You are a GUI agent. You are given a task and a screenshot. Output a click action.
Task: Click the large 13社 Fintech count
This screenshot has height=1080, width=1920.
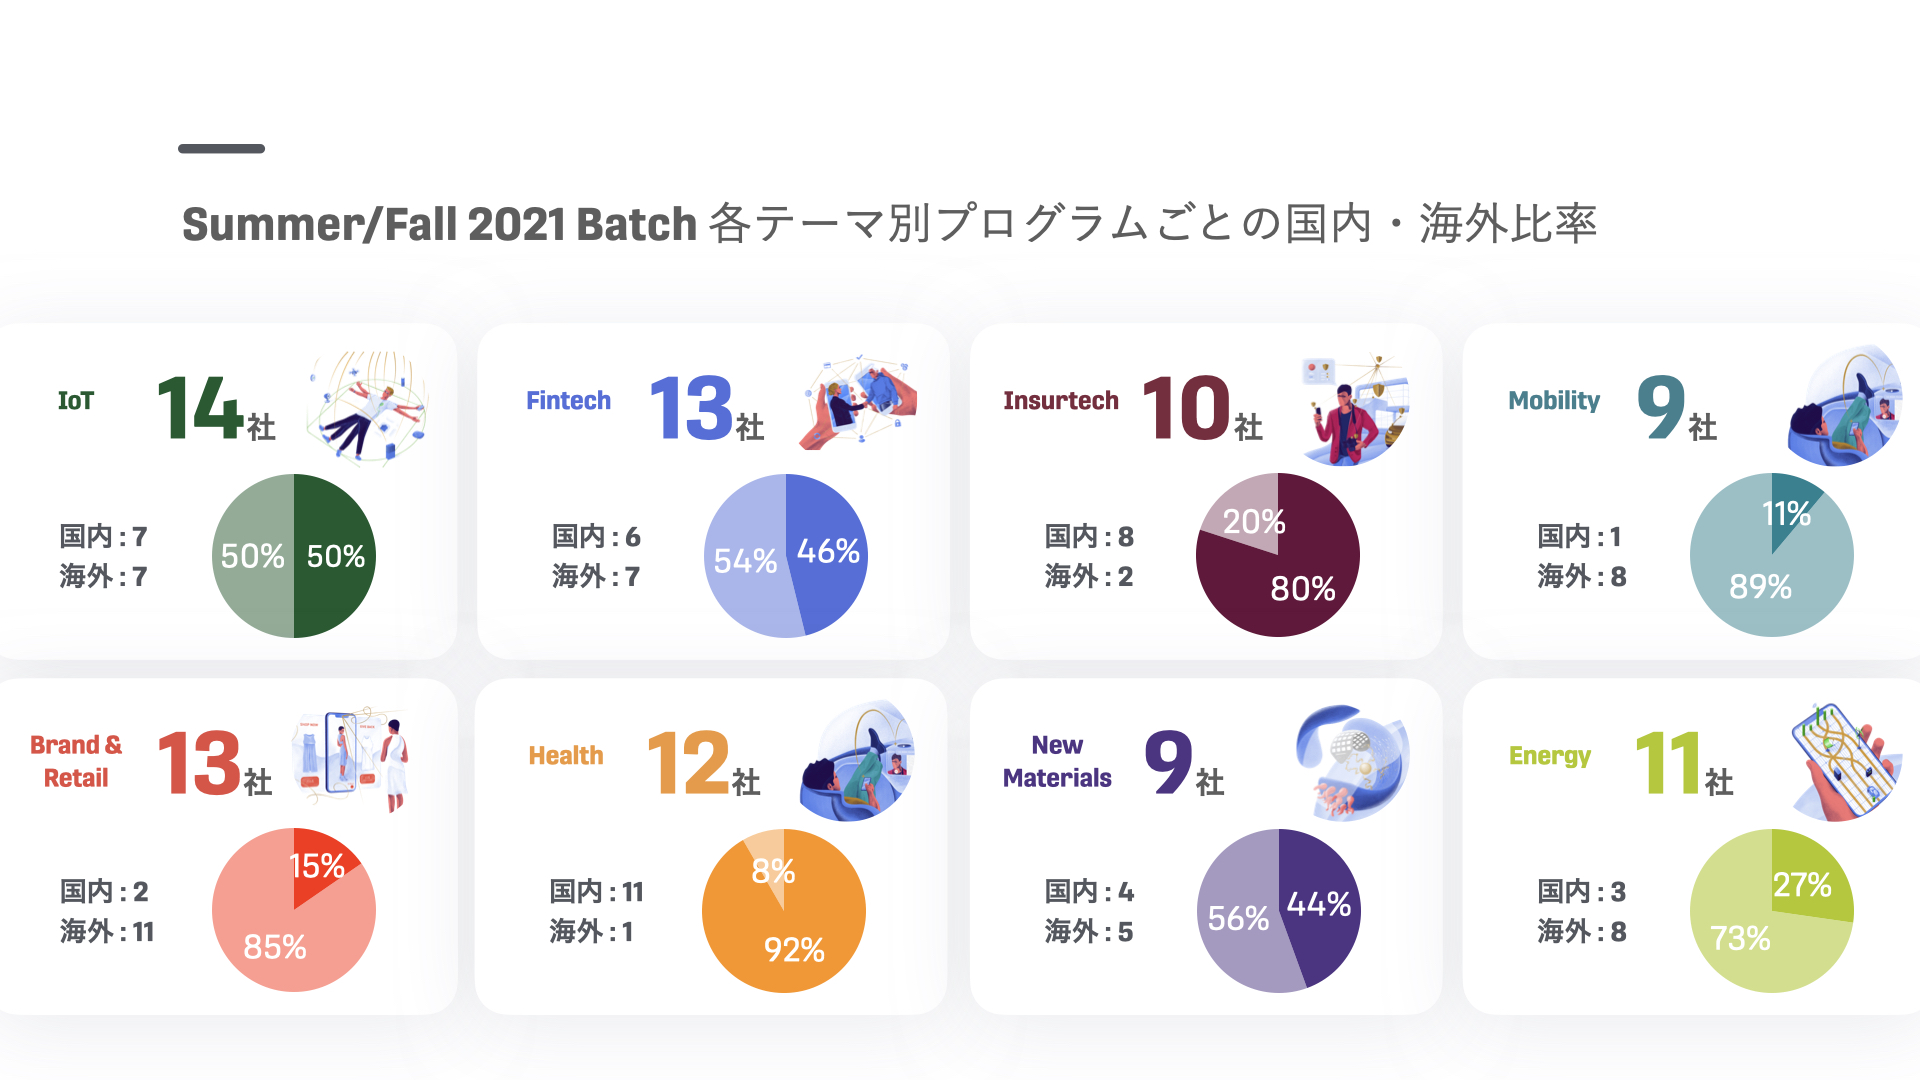click(x=707, y=409)
